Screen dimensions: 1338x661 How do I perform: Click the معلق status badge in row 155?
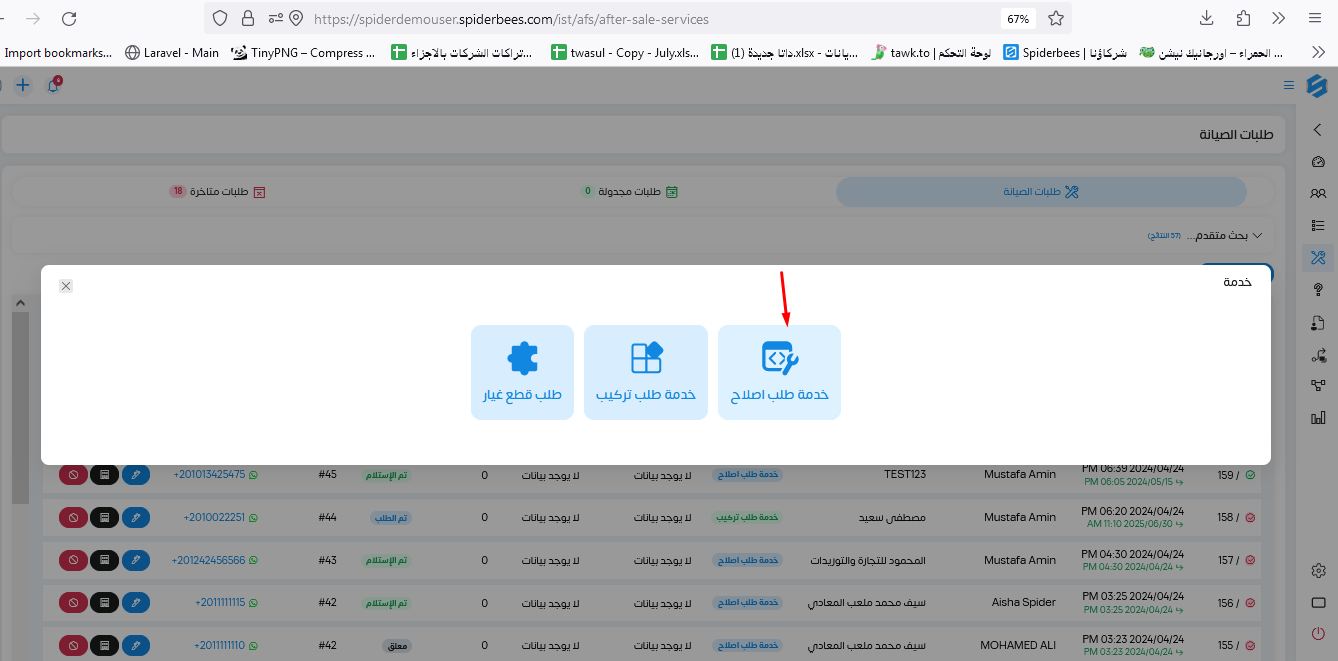tap(397, 646)
